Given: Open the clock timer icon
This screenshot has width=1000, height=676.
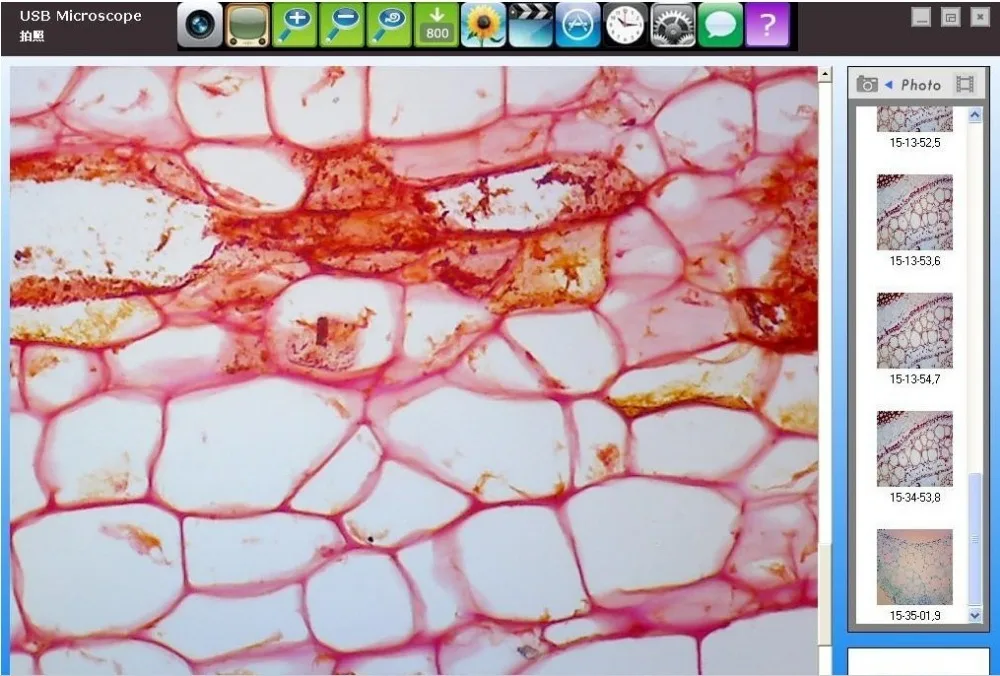Looking at the screenshot, I should click(625, 26).
